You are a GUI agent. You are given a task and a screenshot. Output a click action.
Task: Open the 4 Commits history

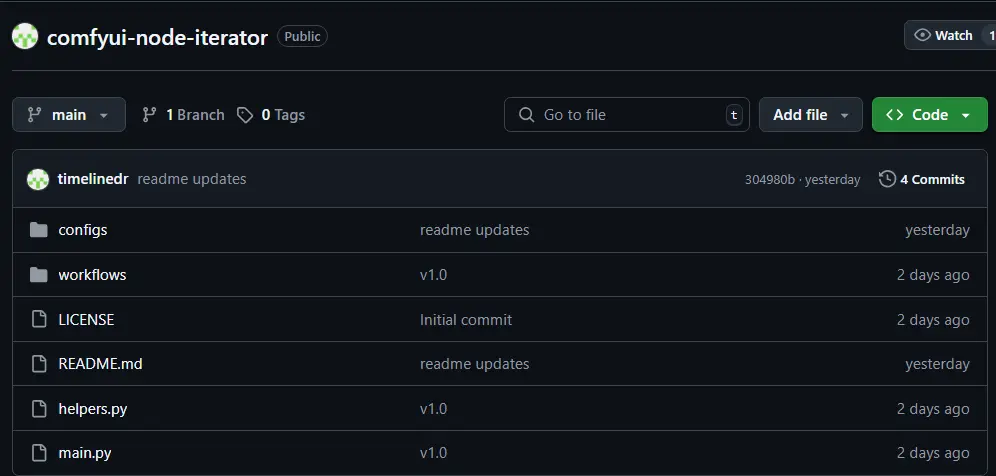click(922, 180)
